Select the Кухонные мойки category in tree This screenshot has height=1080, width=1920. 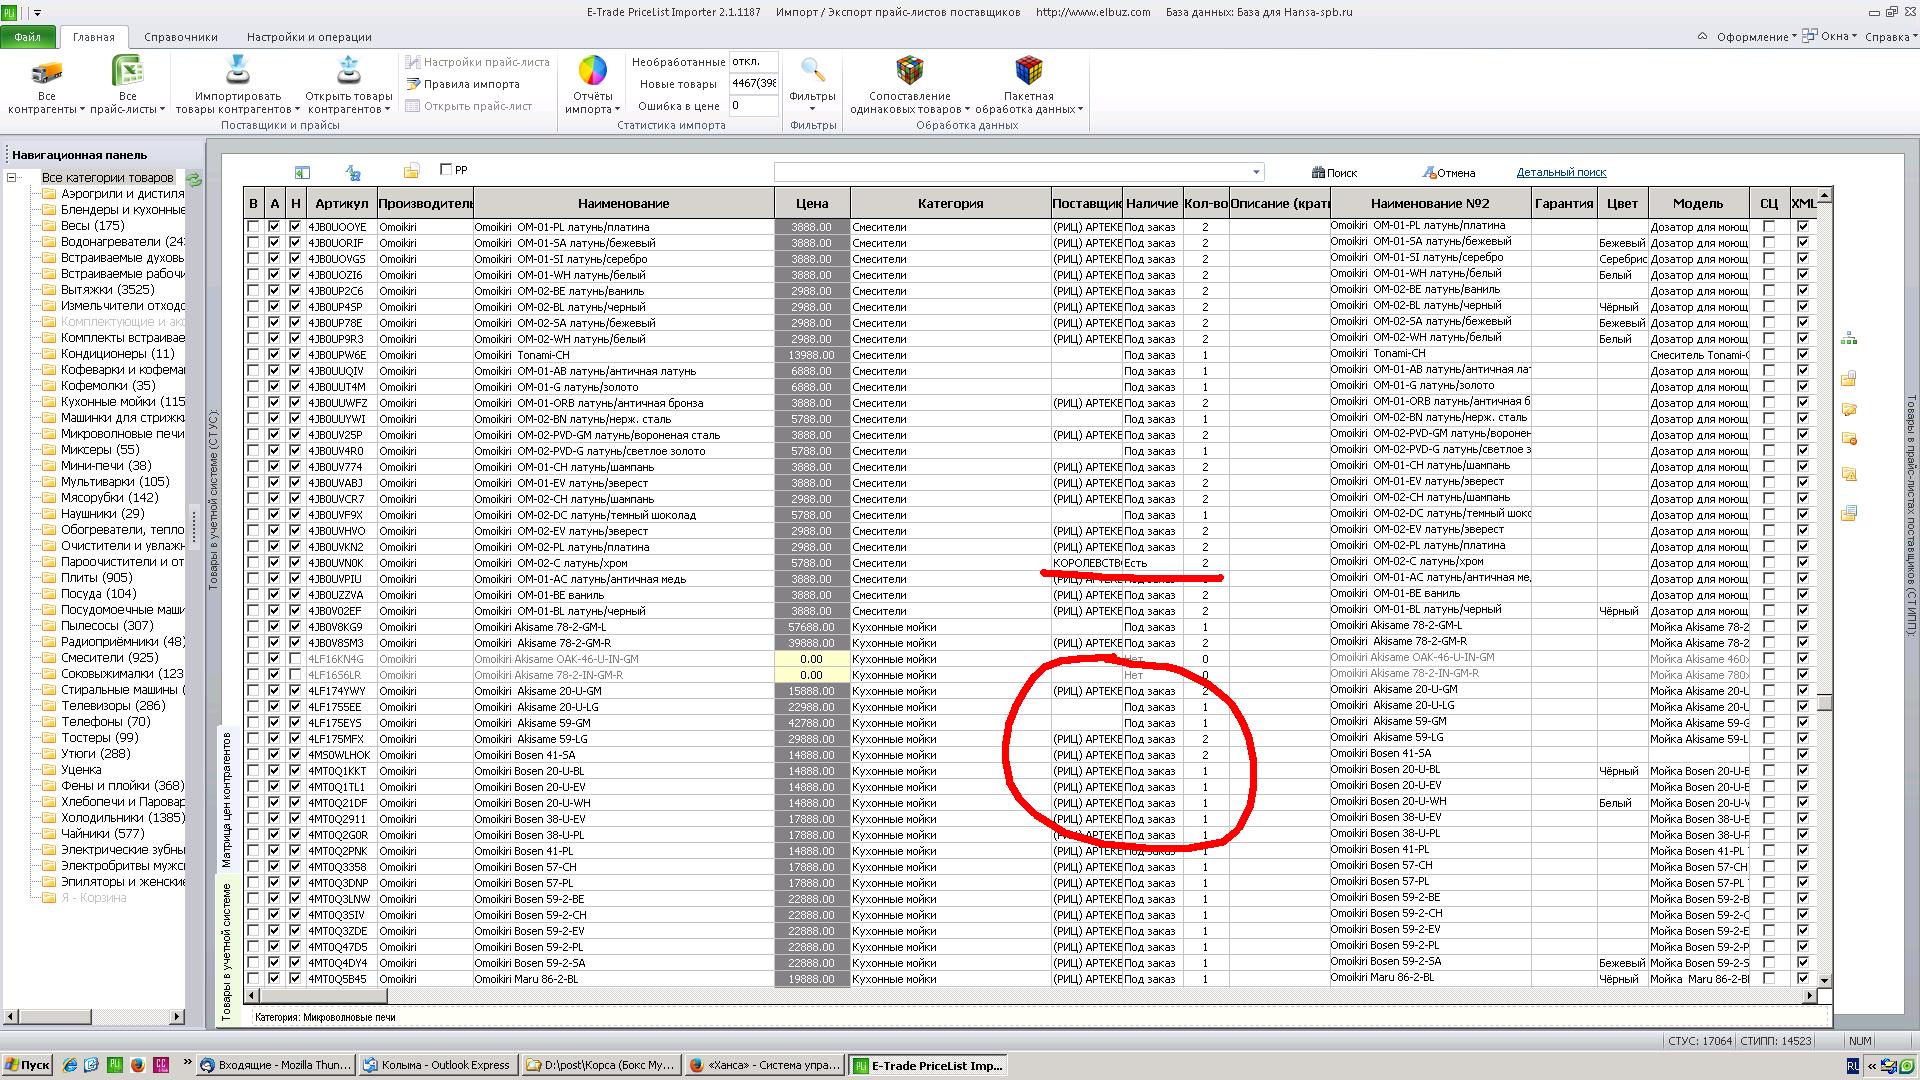pos(123,401)
